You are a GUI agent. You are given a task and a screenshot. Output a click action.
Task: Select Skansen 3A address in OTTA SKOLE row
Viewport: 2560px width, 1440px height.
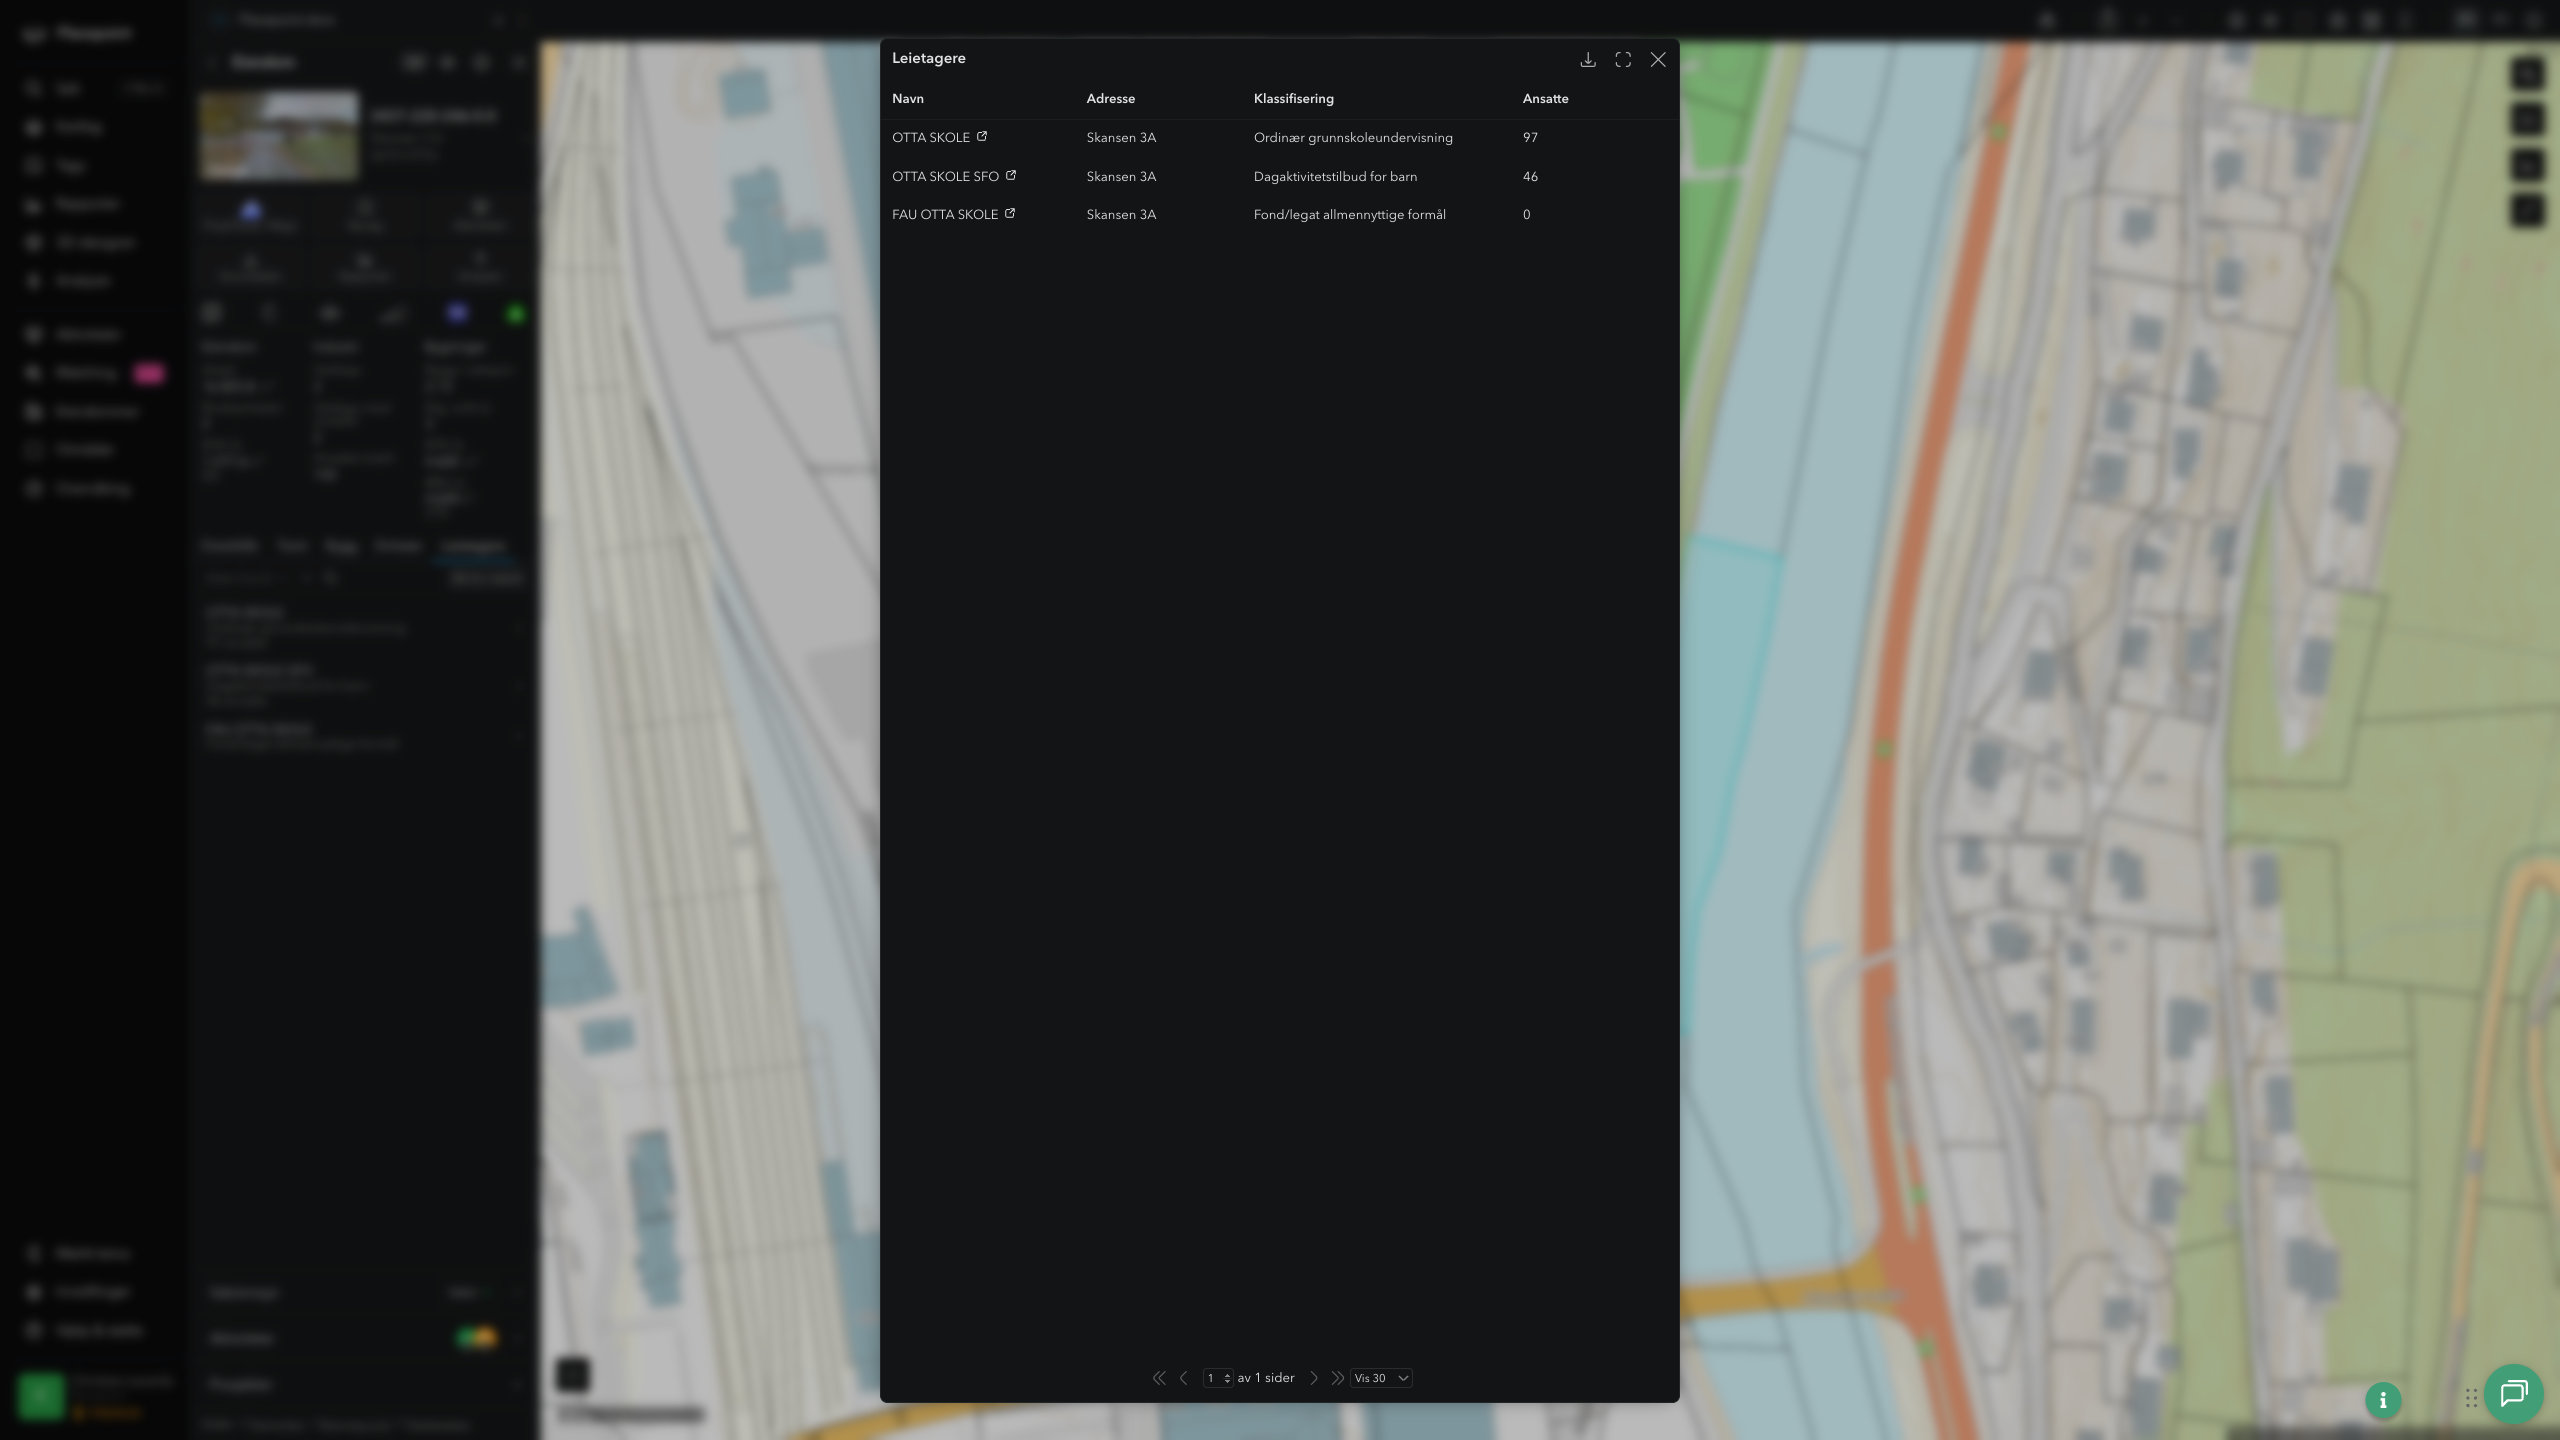coord(1121,138)
